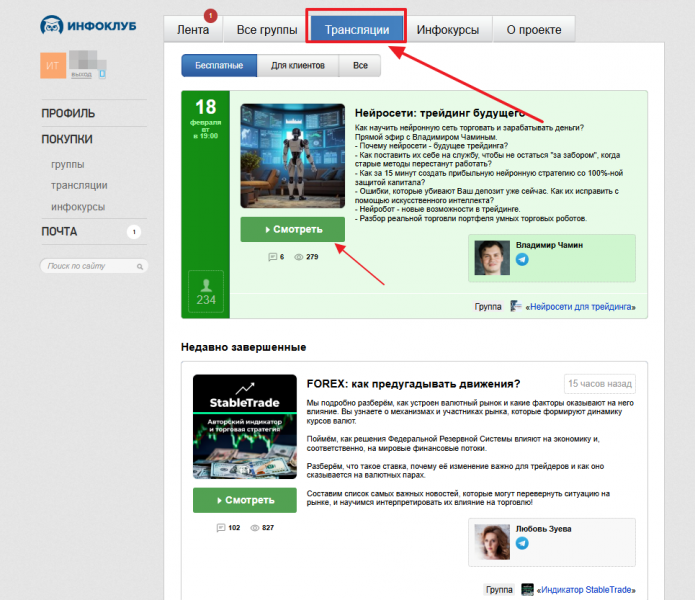Open the О проекте tab
Viewport: 695px width, 600px height.
[x=534, y=30]
